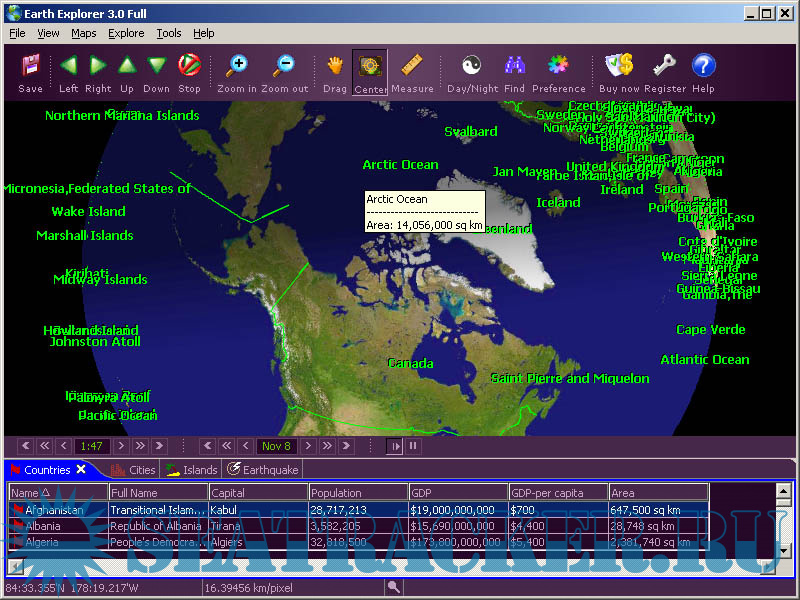Image resolution: width=800 pixels, height=600 pixels.
Task: Toggle the Day/Night view
Action: coord(472,67)
